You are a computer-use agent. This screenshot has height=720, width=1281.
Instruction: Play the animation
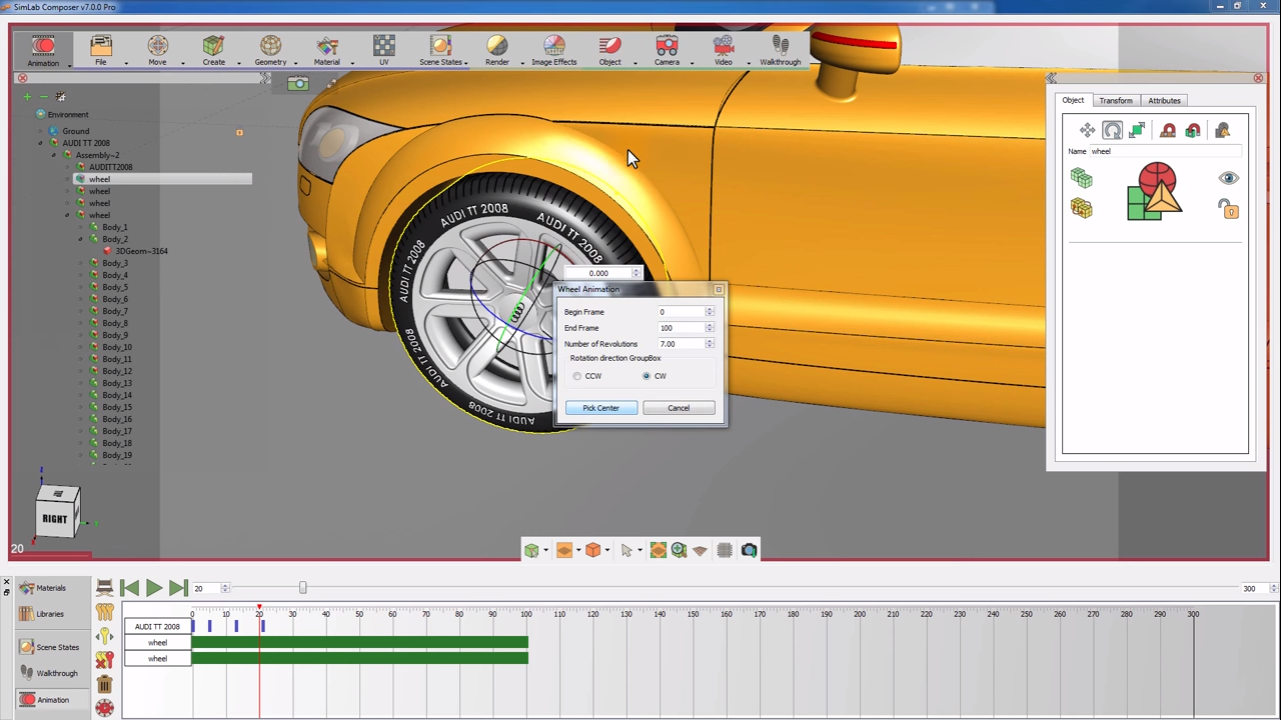pos(153,588)
